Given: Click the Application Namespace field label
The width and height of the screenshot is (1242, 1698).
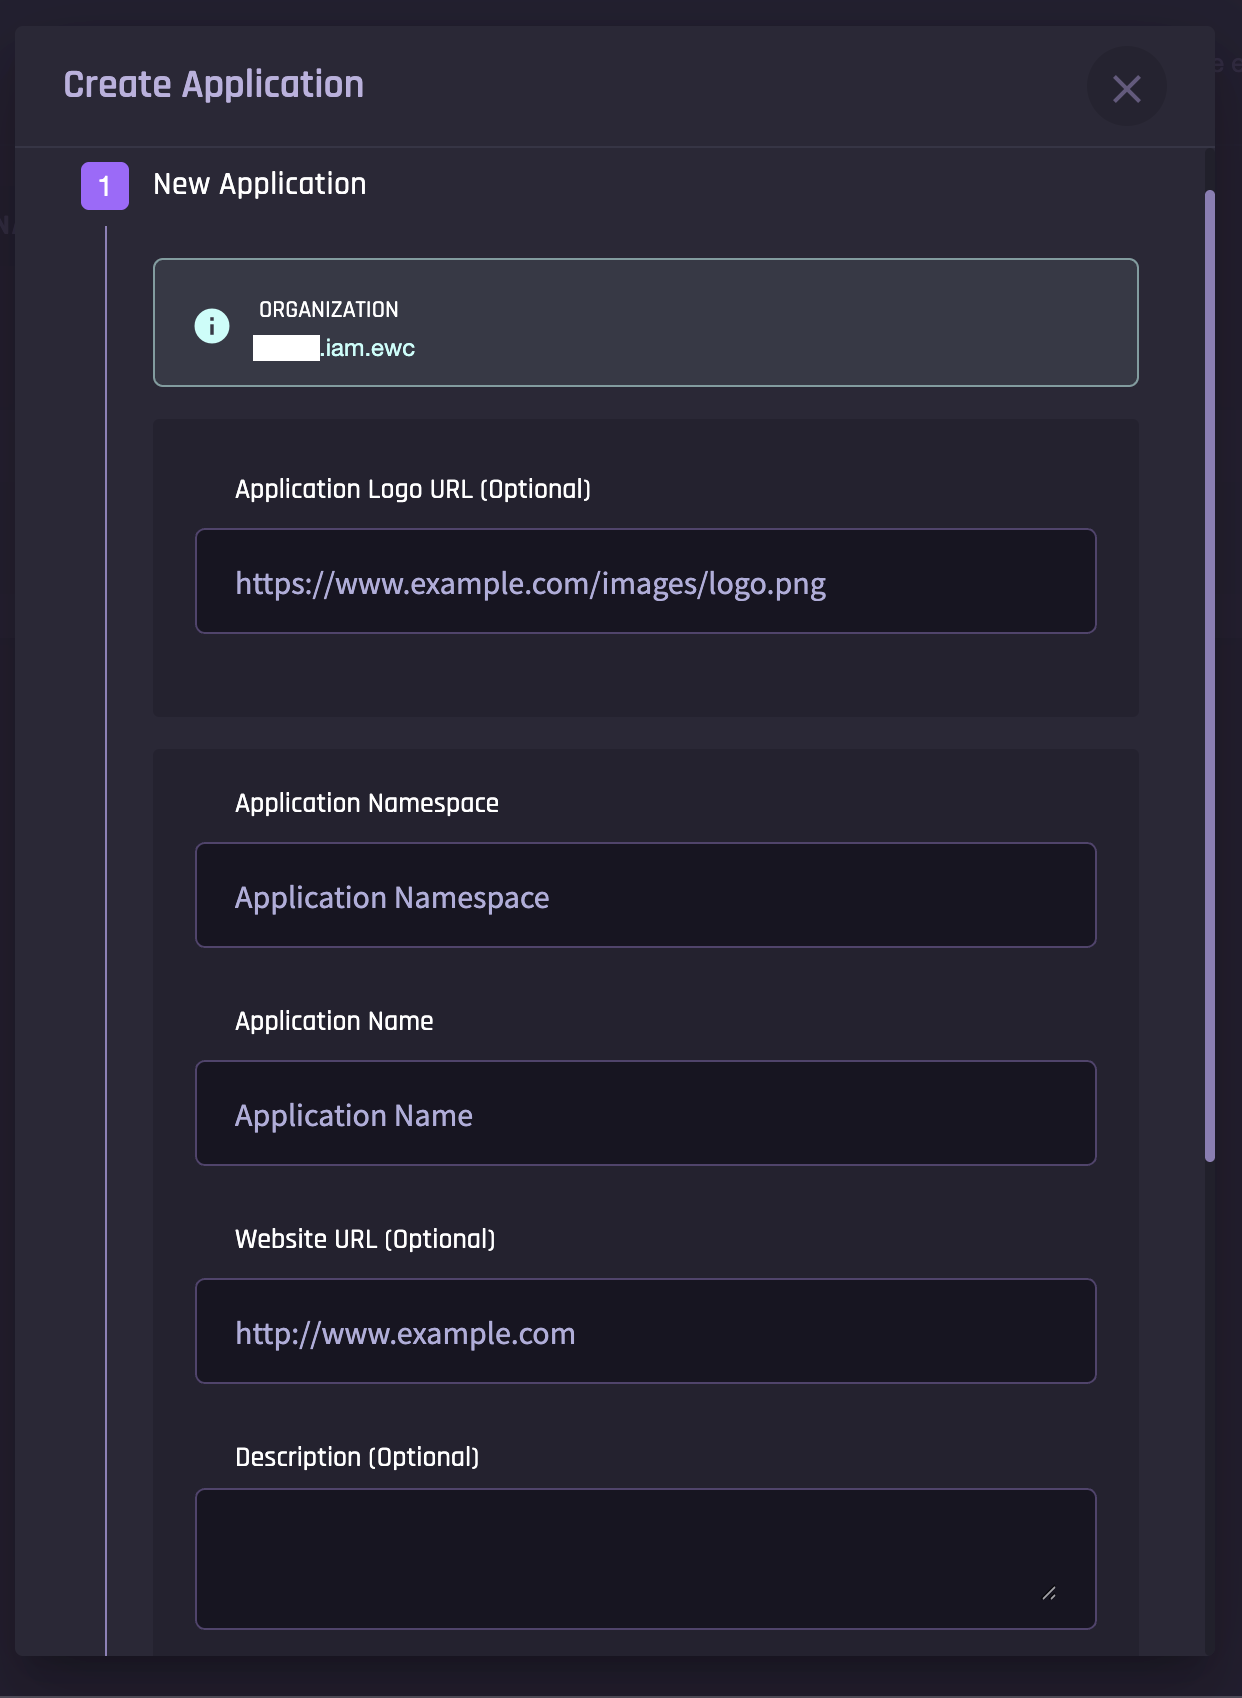Looking at the screenshot, I should coord(367,803).
